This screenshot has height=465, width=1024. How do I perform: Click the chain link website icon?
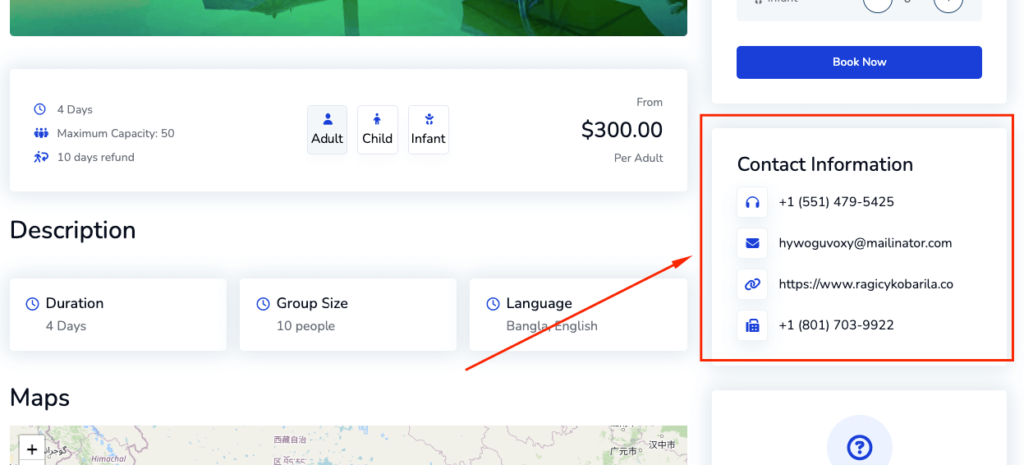[x=752, y=285]
